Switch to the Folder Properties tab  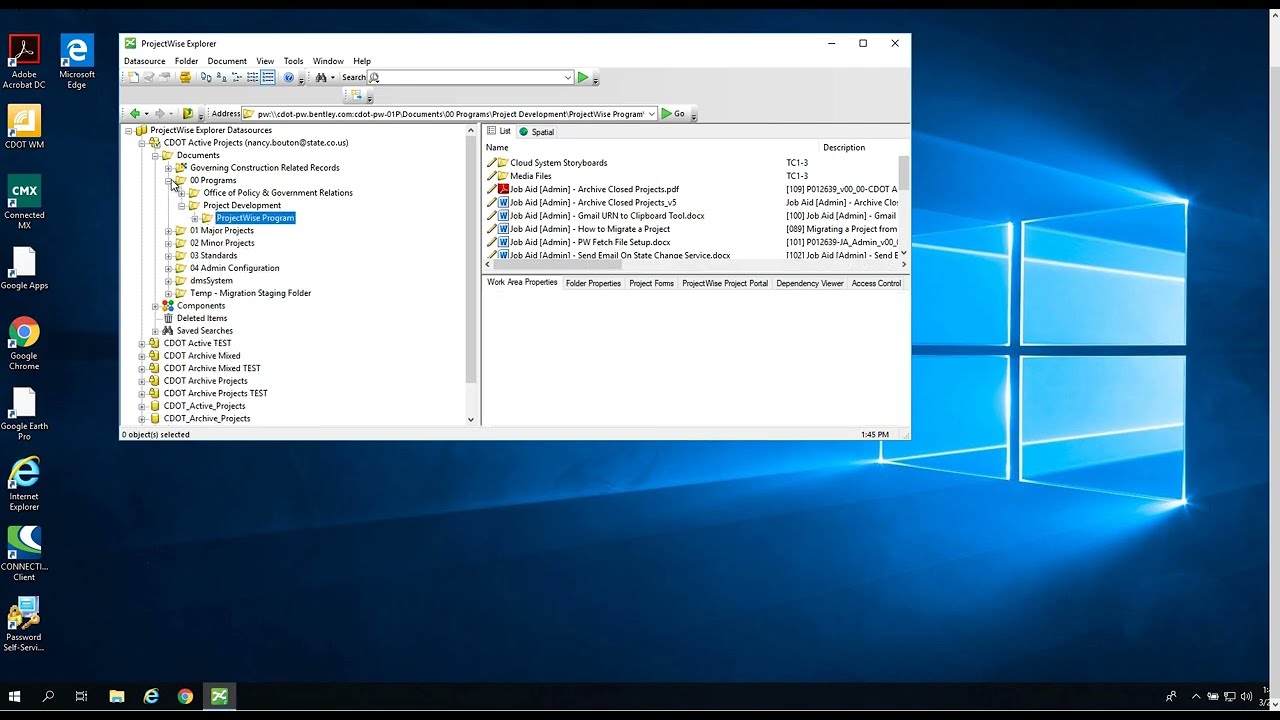pos(593,283)
